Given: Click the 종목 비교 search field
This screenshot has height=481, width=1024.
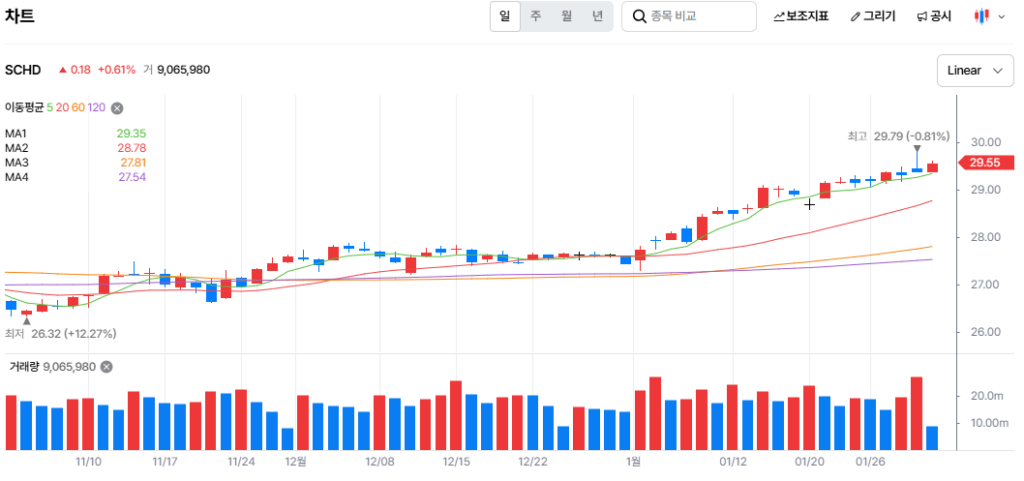Looking at the screenshot, I should pyautogui.click(x=698, y=16).
